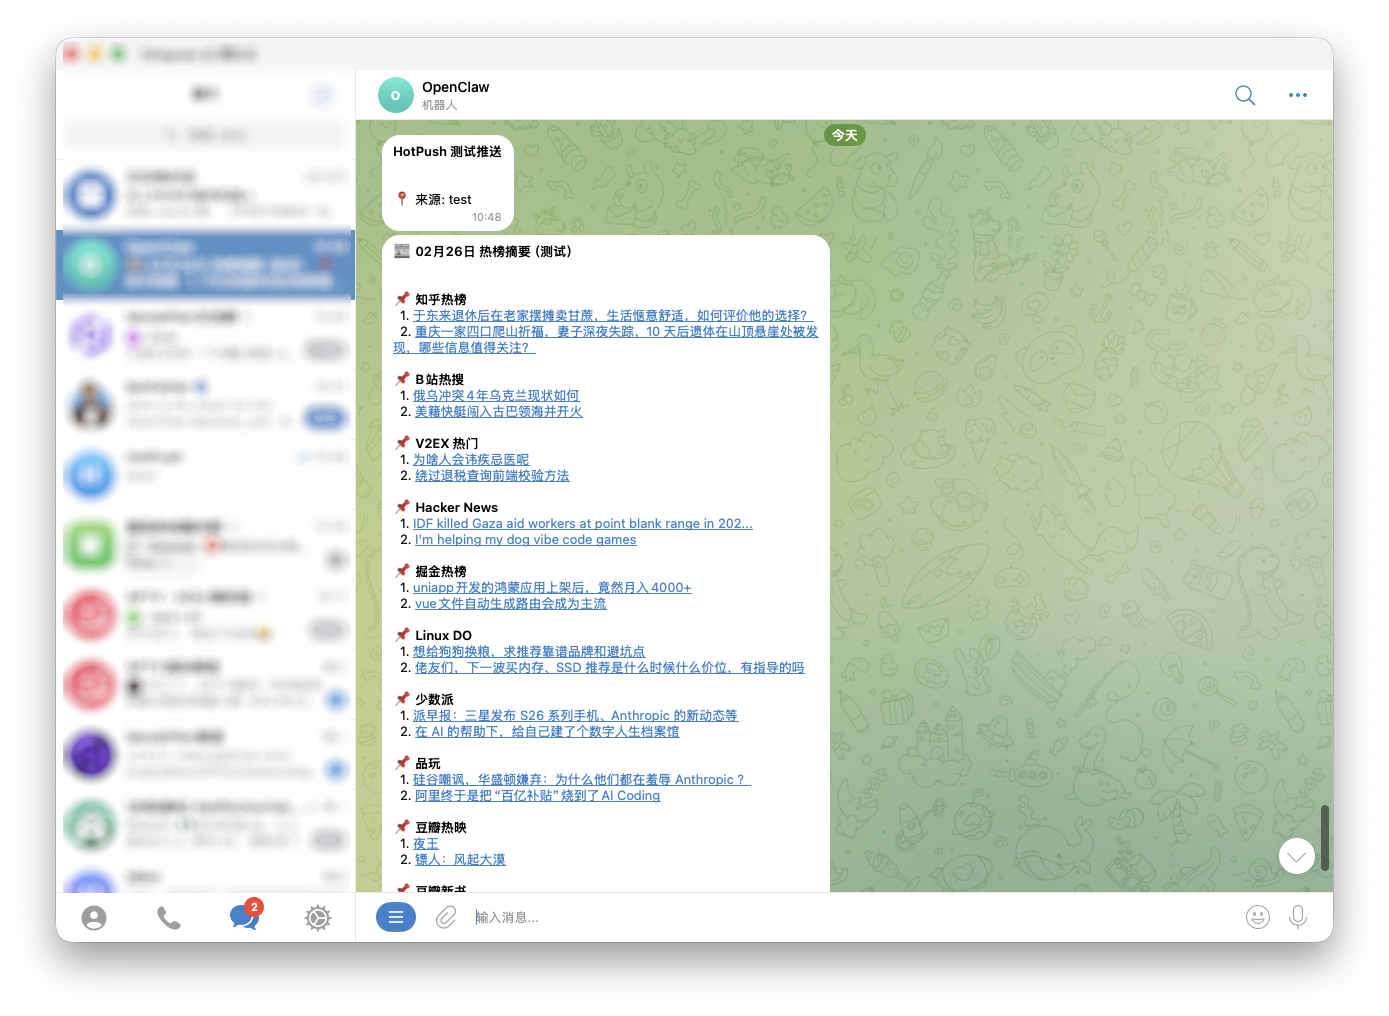Expand the pinned HotPush 测试推送 message
The width and height of the screenshot is (1389, 1016).
click(x=447, y=182)
